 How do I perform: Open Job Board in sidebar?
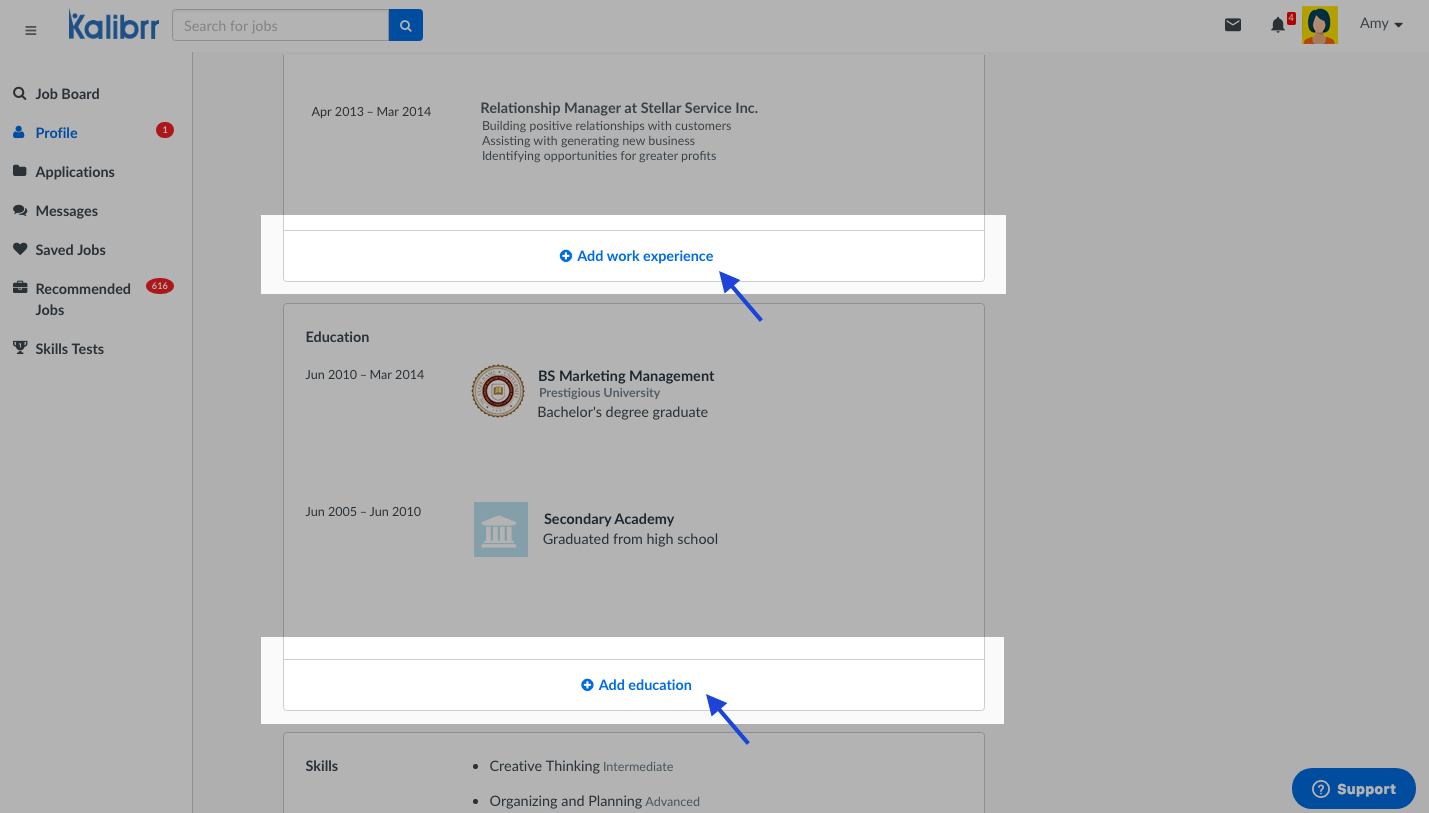66,94
